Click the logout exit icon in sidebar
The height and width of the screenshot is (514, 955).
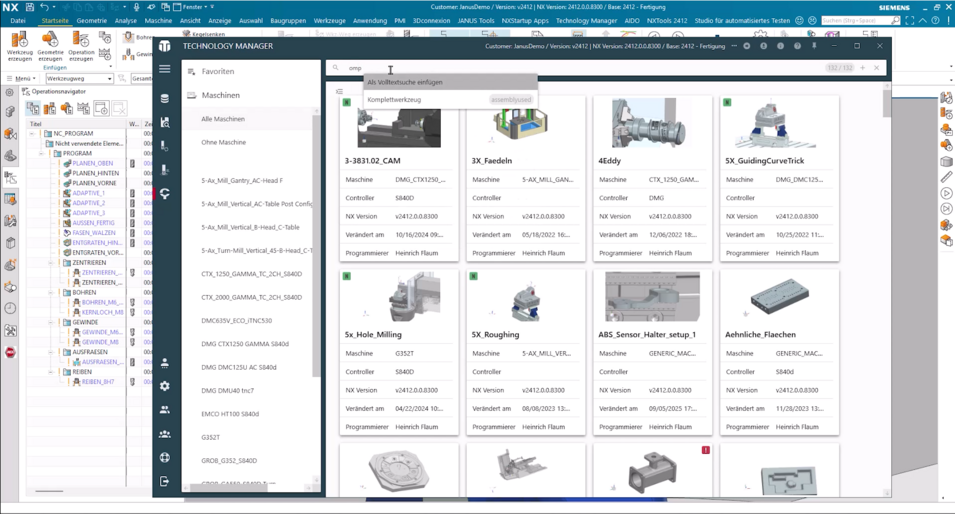click(x=164, y=482)
